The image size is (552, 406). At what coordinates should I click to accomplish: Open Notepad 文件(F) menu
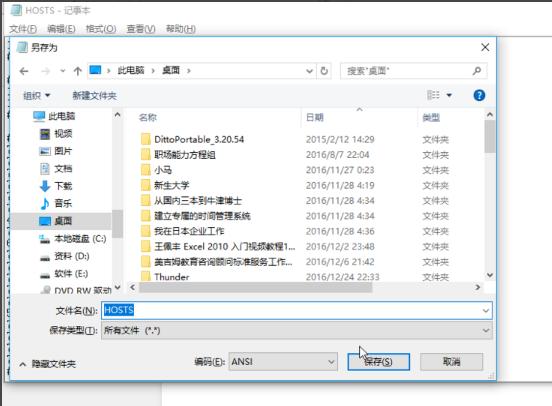(23, 29)
